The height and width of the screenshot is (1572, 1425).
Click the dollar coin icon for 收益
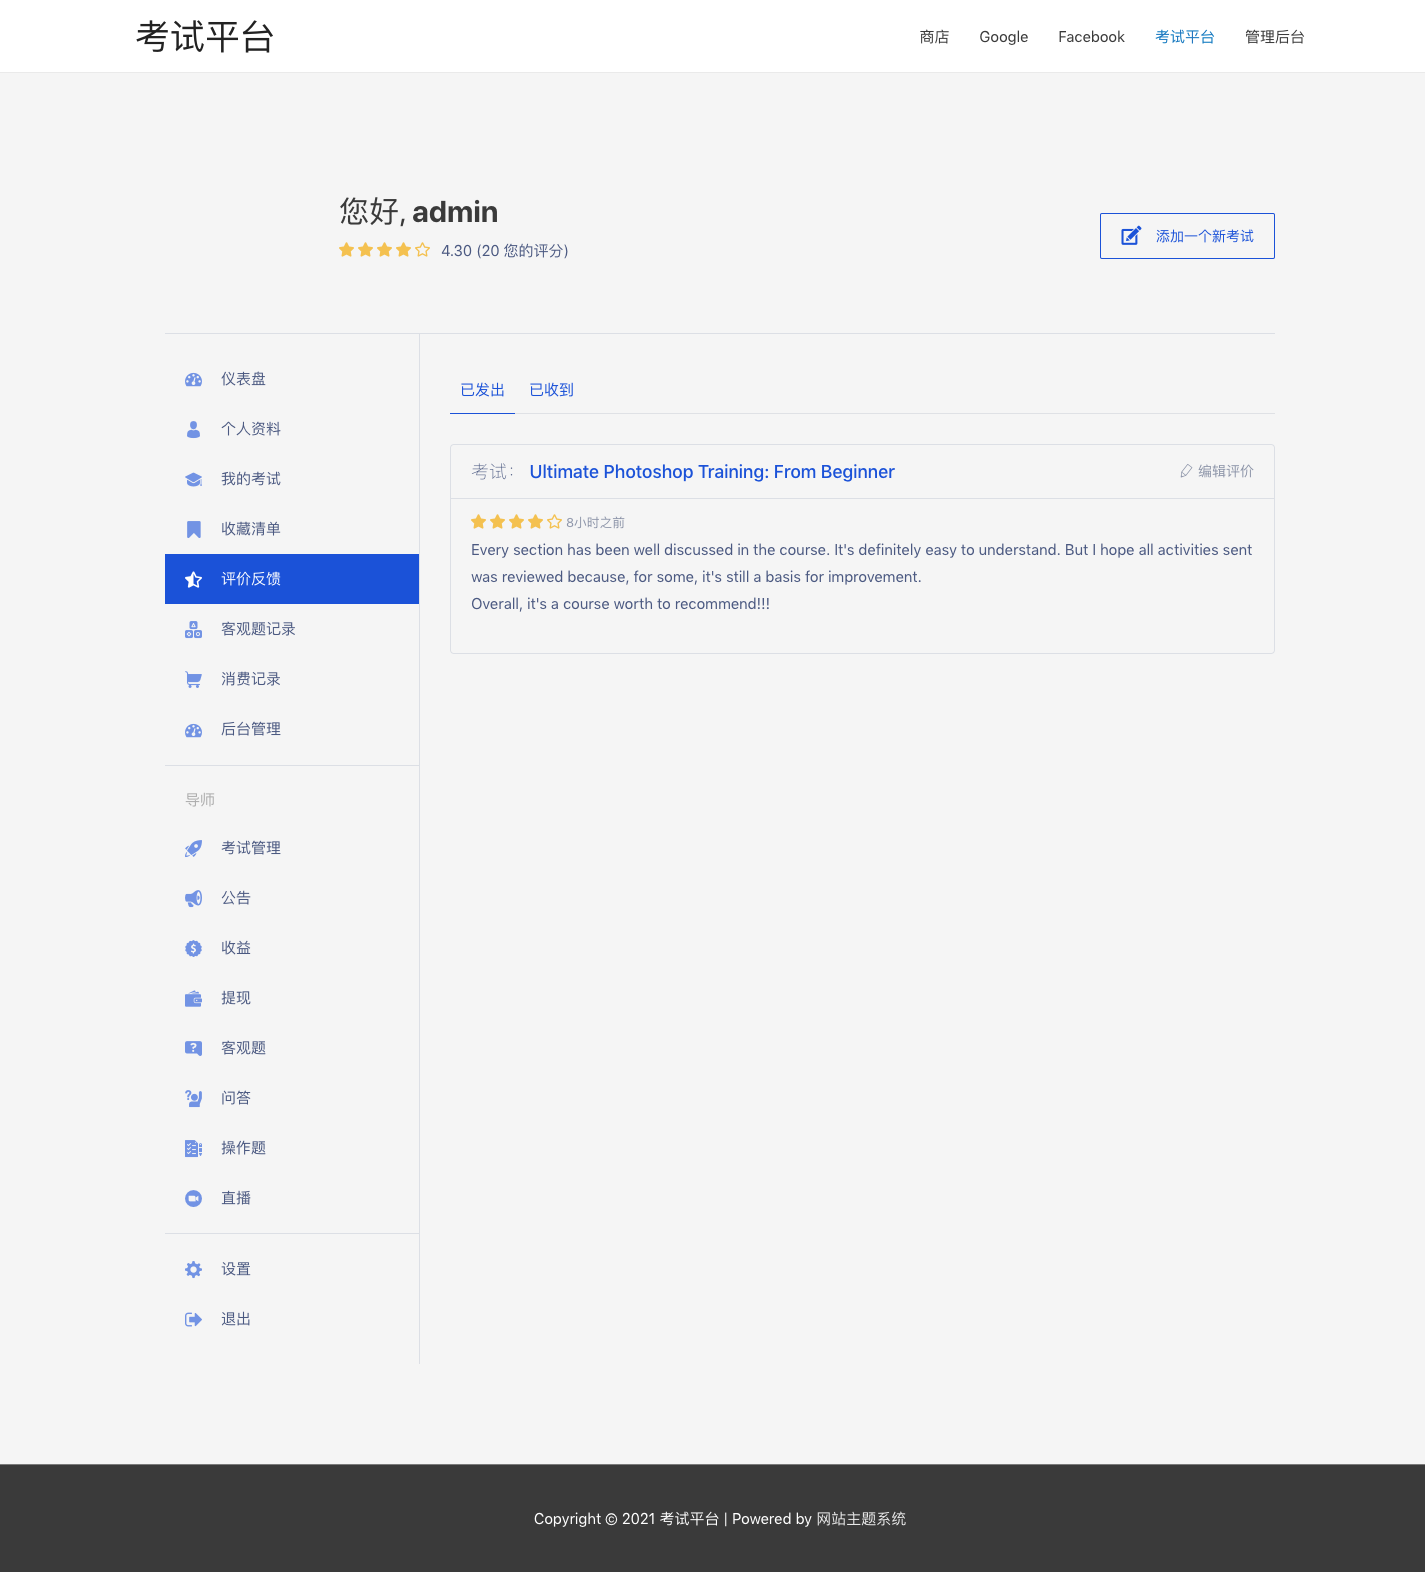click(x=194, y=948)
